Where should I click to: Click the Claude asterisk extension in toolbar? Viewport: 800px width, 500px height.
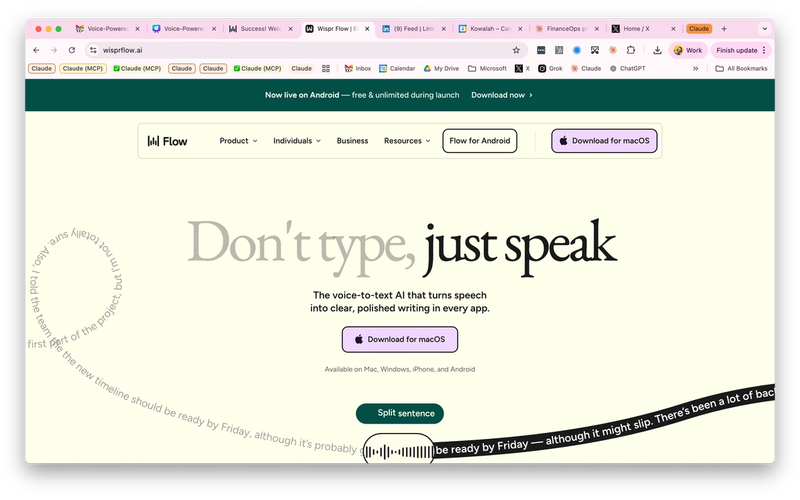click(x=612, y=50)
